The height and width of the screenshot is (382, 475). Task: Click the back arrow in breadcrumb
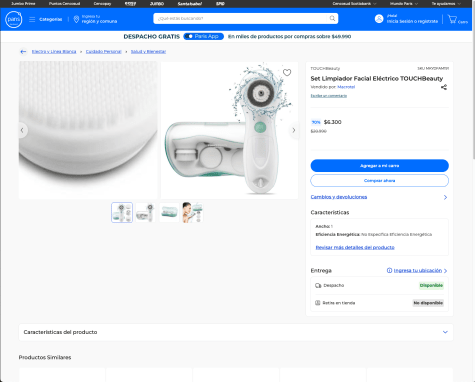tap(23, 52)
